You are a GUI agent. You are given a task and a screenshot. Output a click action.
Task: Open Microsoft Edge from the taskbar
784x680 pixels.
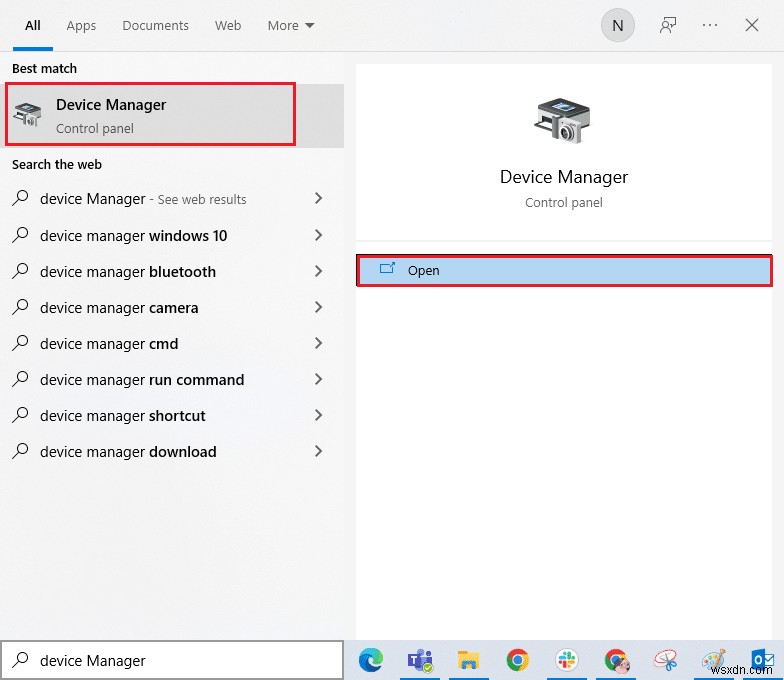point(370,660)
